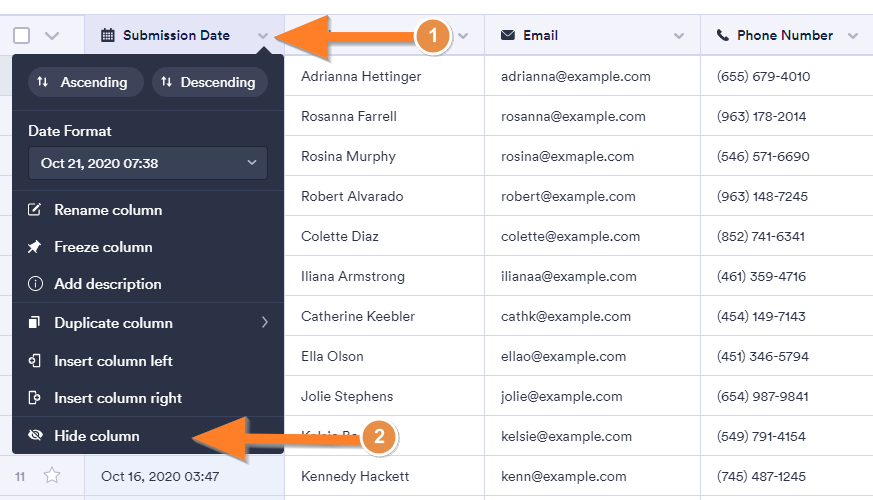Toggle the select-all rows checkbox
The image size is (873, 500).
click(x=22, y=36)
